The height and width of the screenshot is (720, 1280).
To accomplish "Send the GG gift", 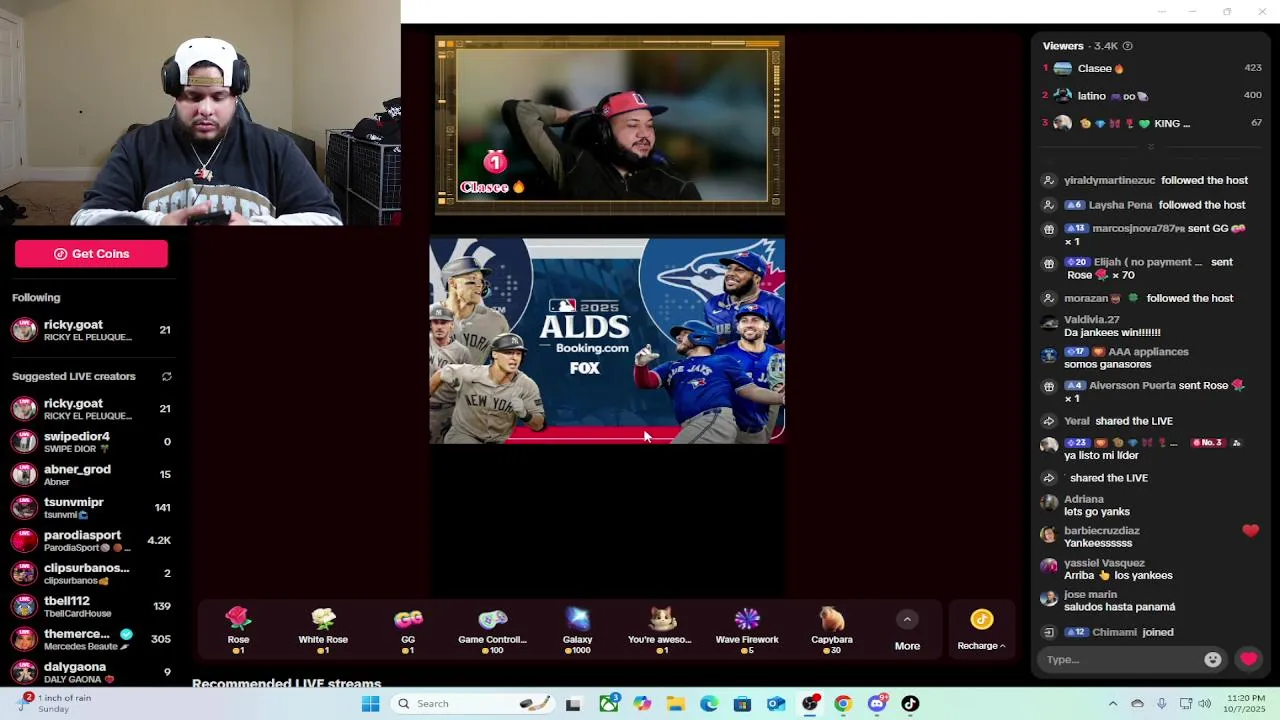I will [x=408, y=631].
